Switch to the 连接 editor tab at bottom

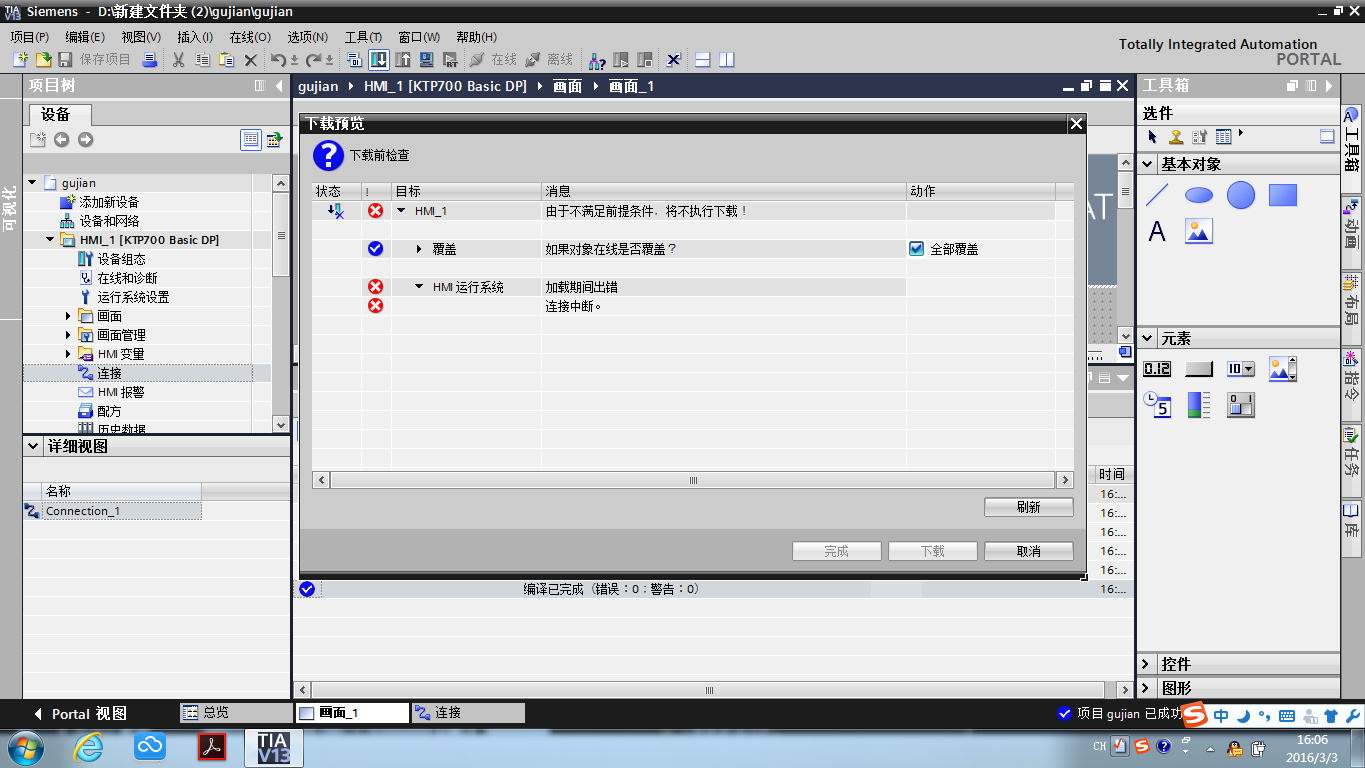pos(468,713)
